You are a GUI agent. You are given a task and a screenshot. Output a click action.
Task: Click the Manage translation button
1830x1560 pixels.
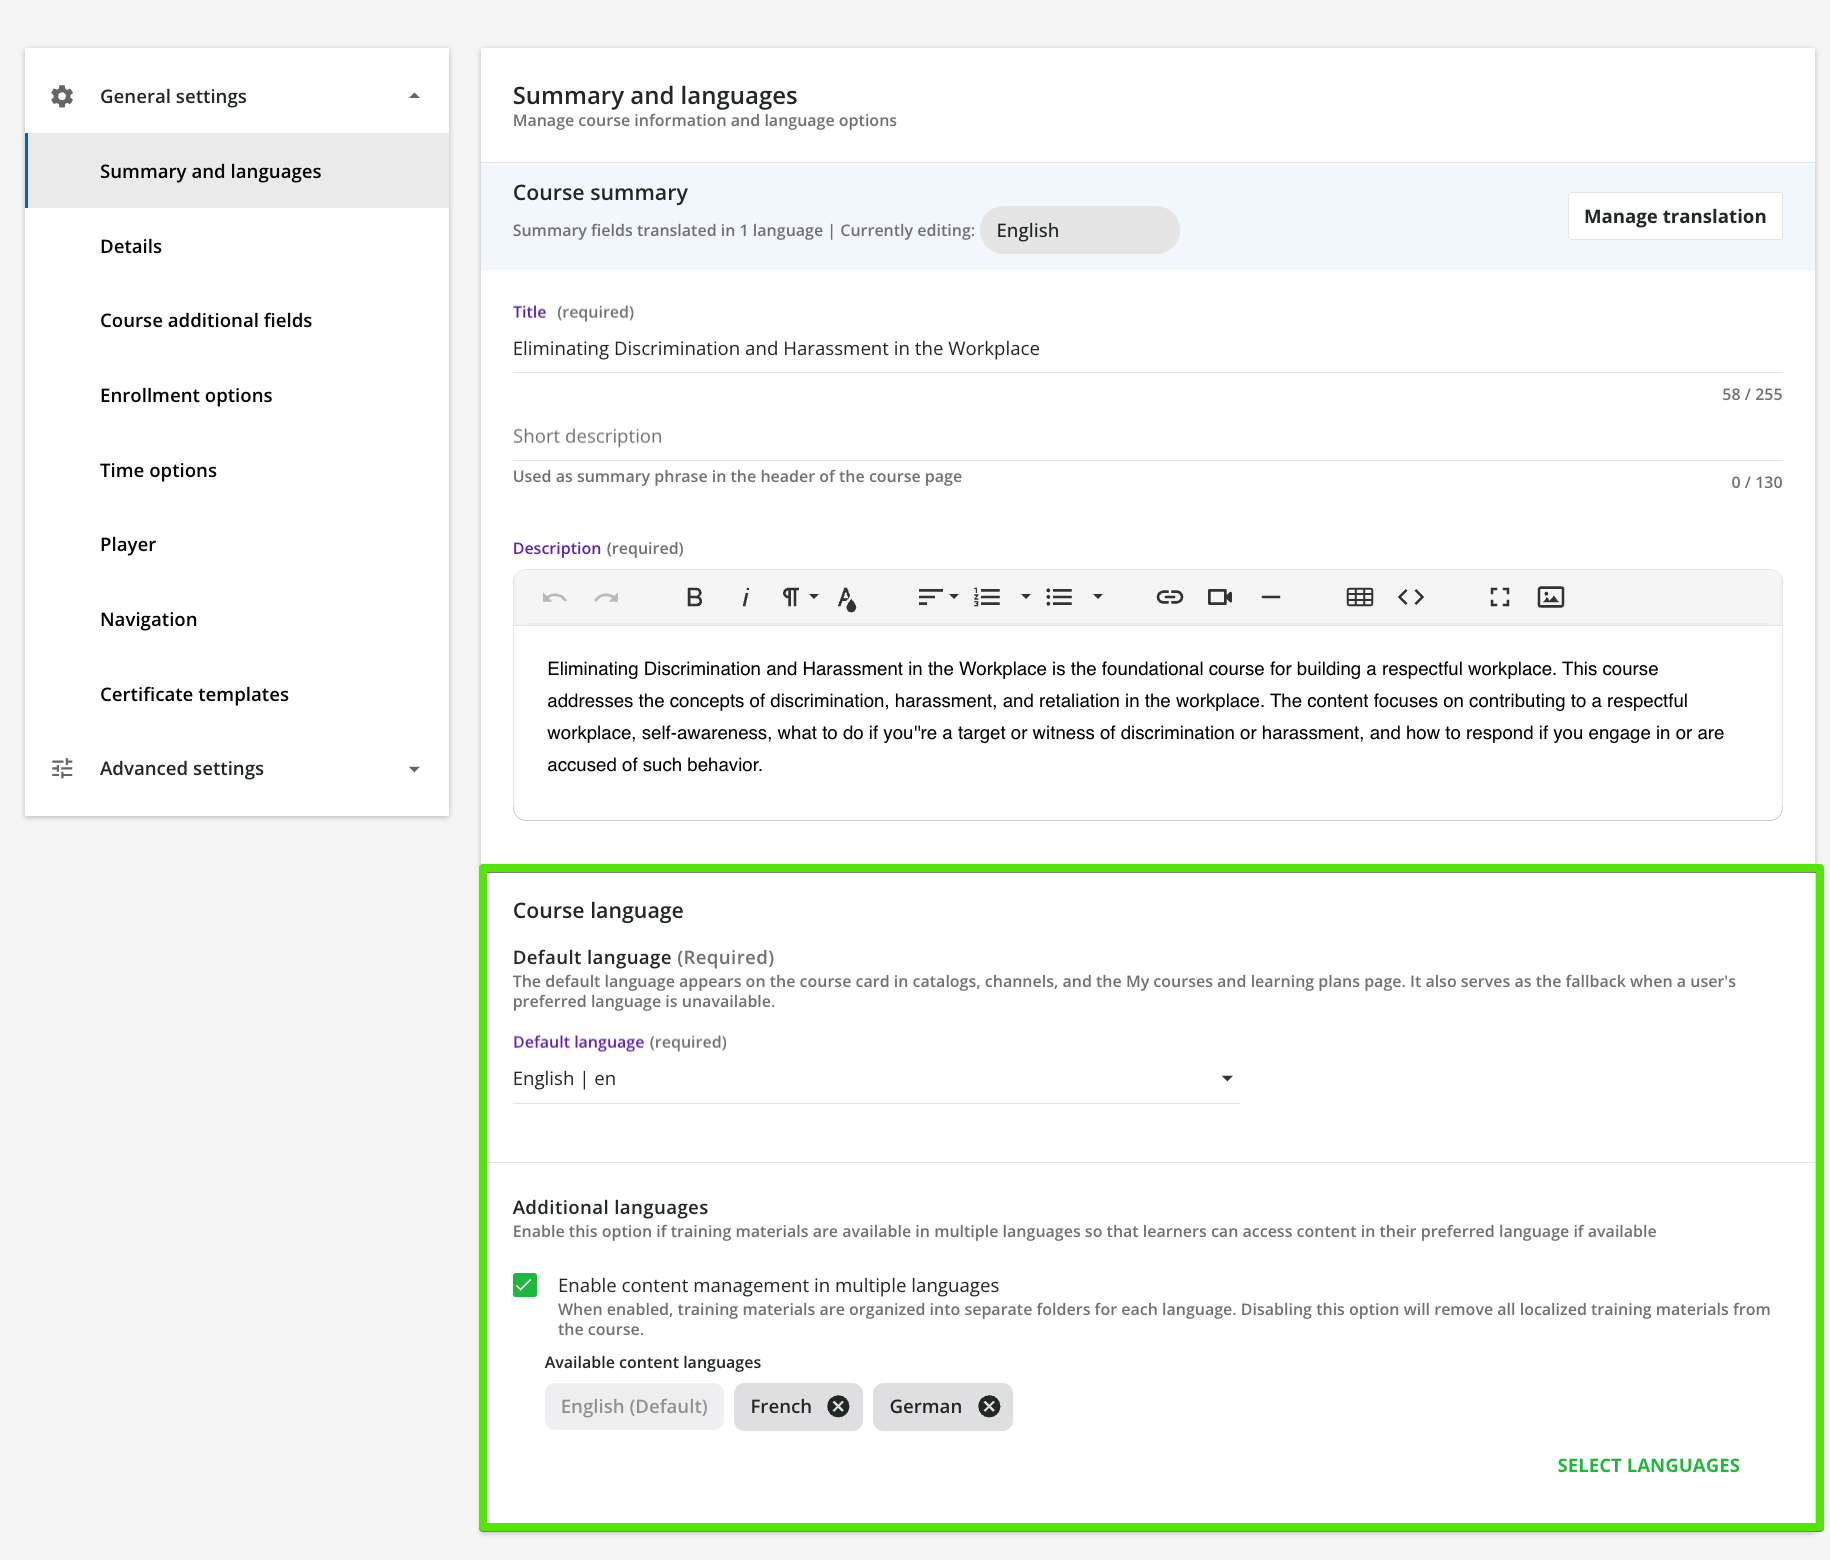pyautogui.click(x=1674, y=216)
